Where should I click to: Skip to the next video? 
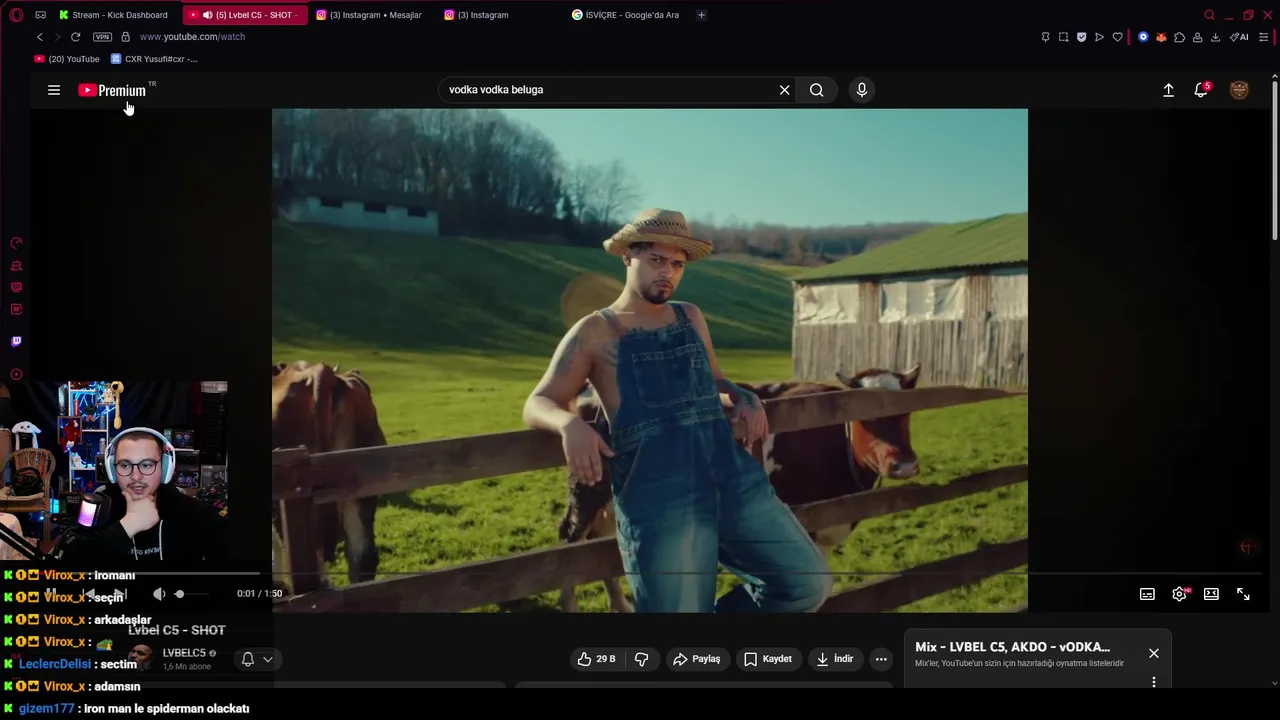point(120,594)
